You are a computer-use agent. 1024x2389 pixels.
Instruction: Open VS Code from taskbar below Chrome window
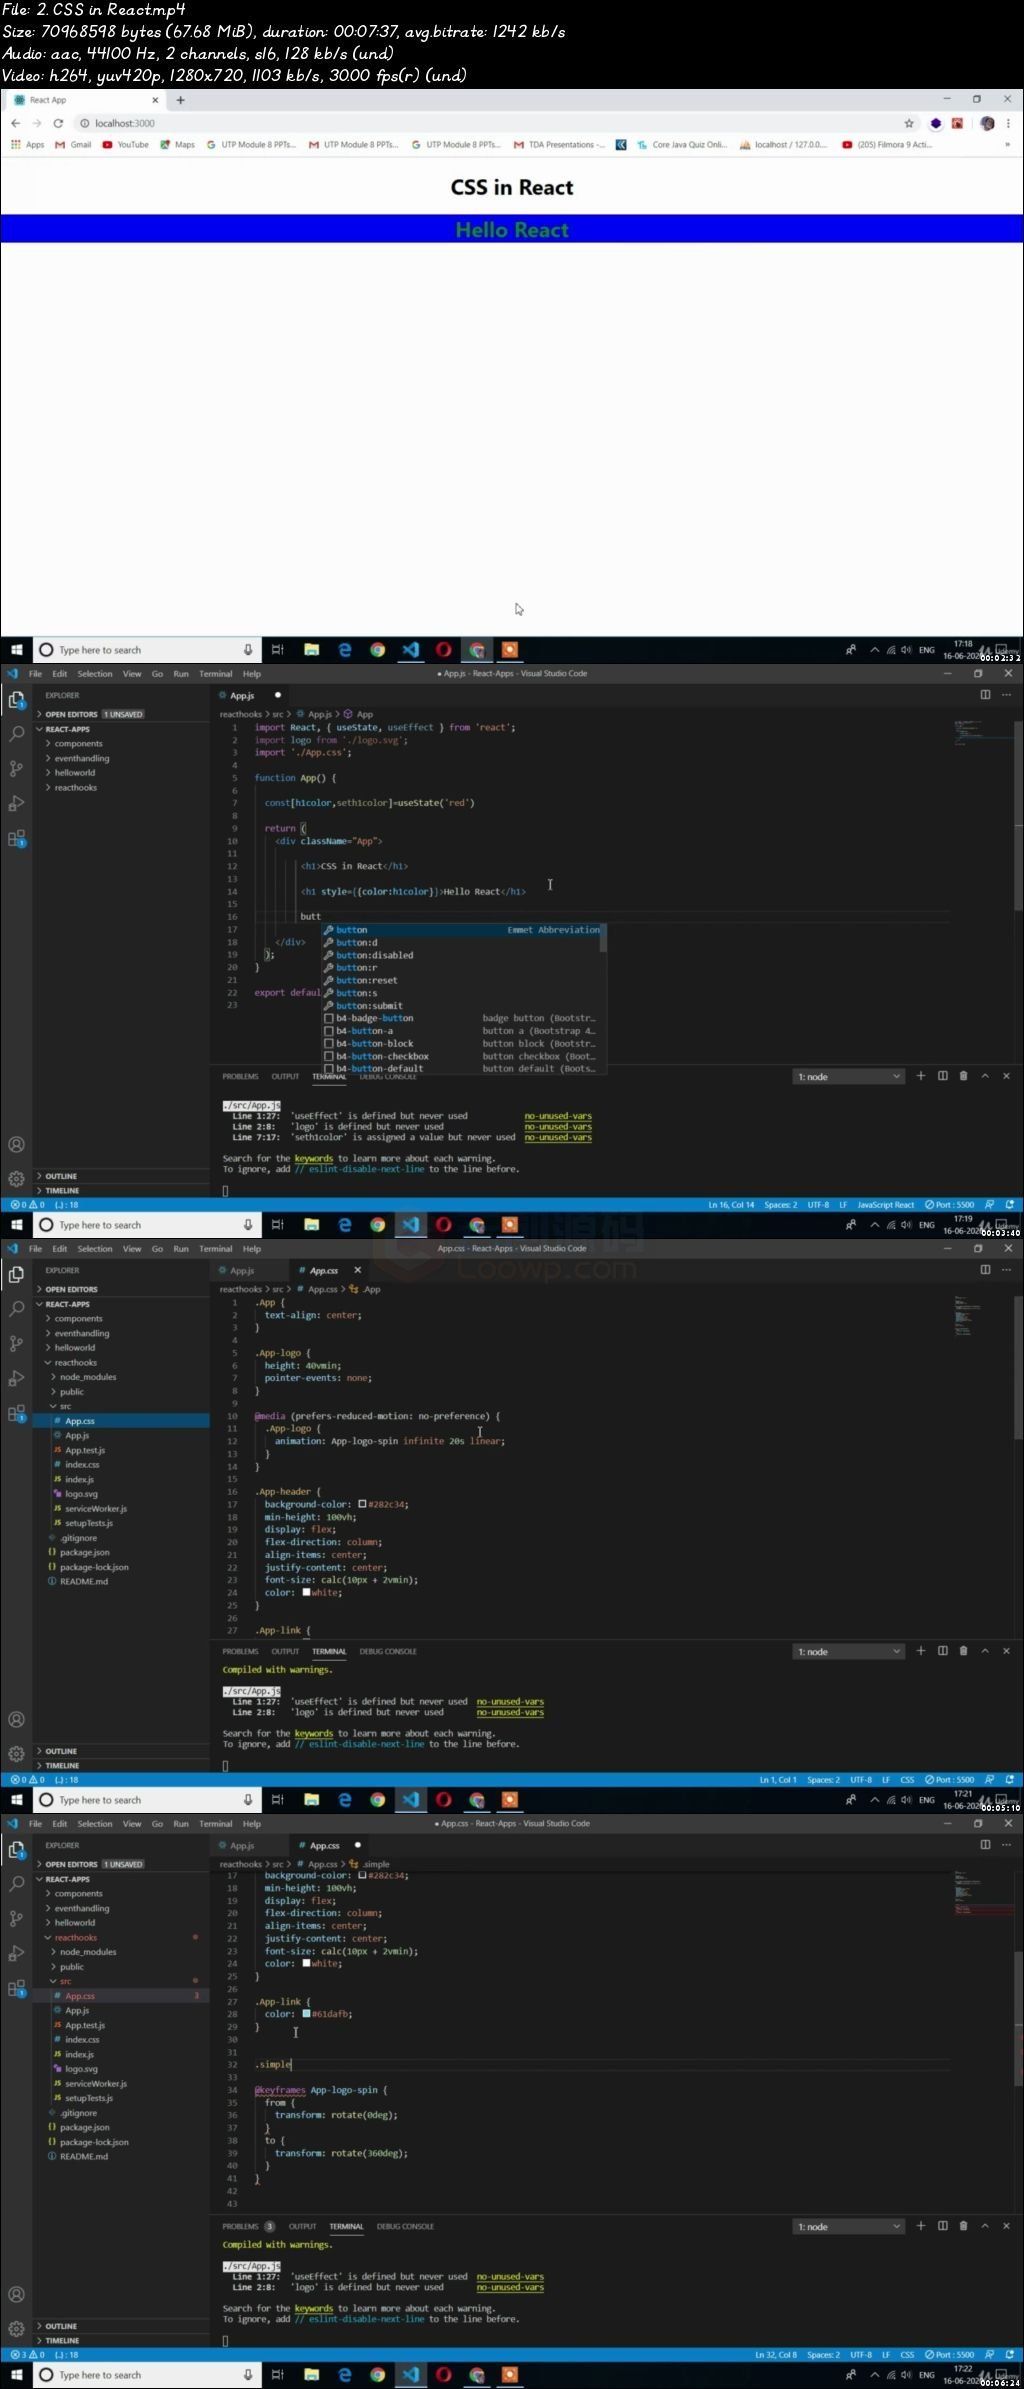coord(410,650)
